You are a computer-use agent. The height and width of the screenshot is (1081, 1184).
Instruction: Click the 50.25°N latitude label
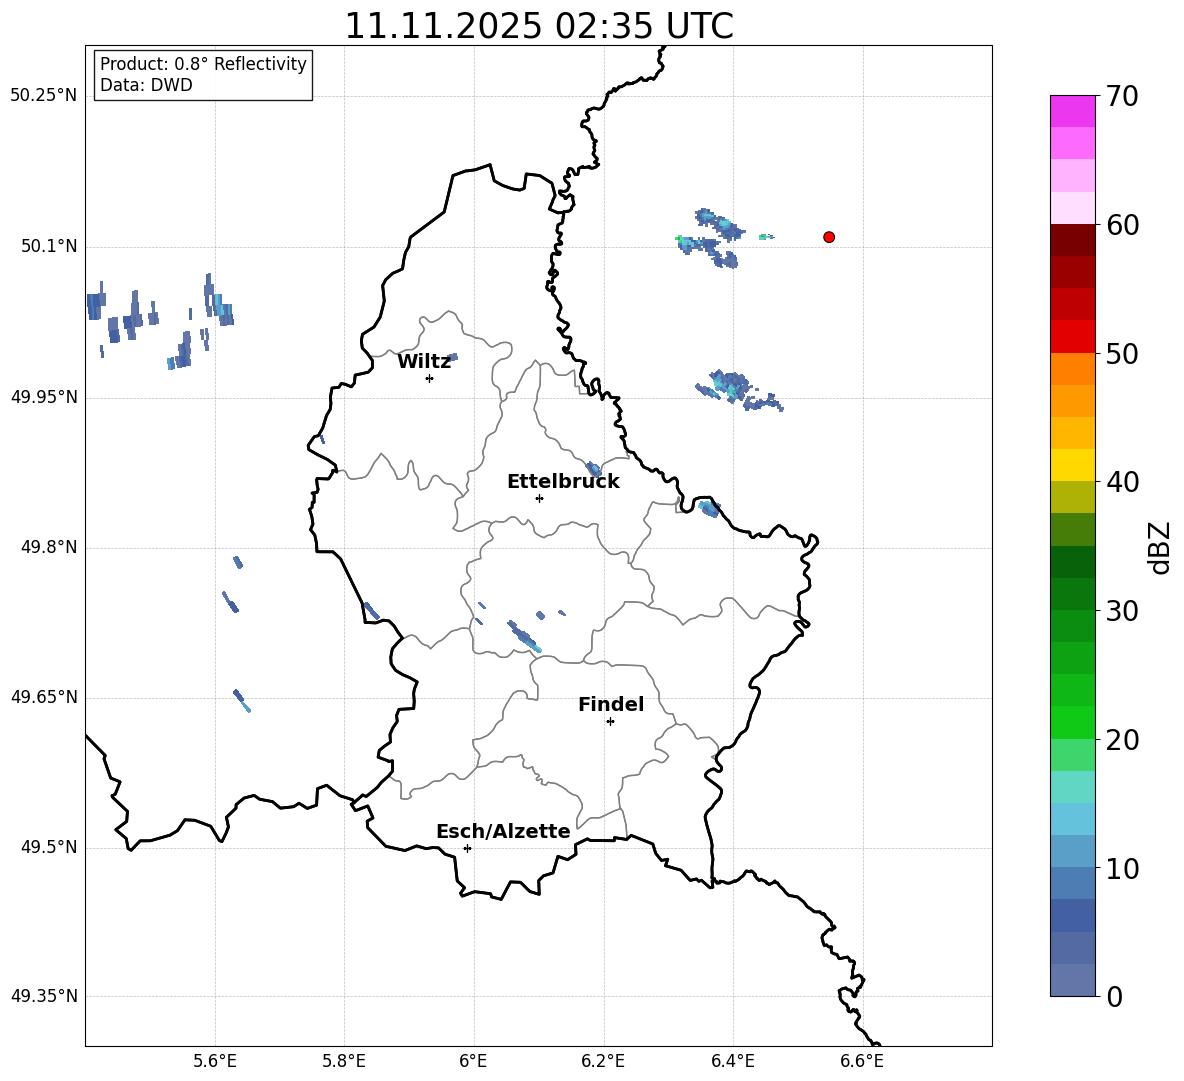[44, 96]
